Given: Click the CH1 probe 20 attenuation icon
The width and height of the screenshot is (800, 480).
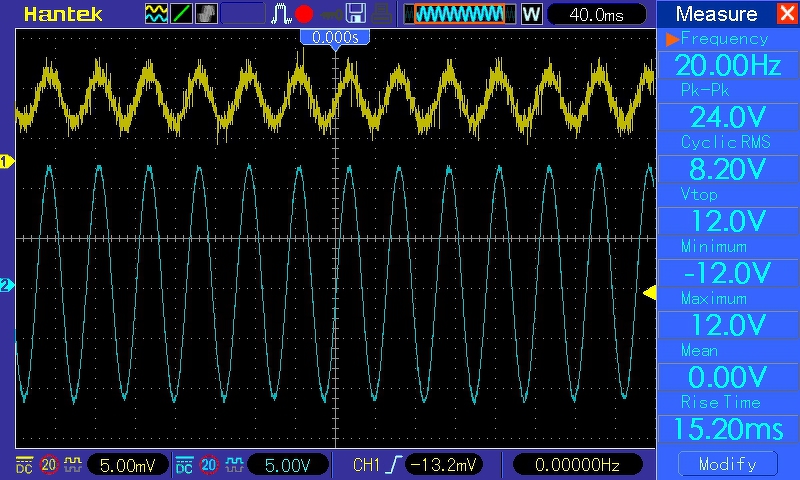Looking at the screenshot, I should coord(48,465).
